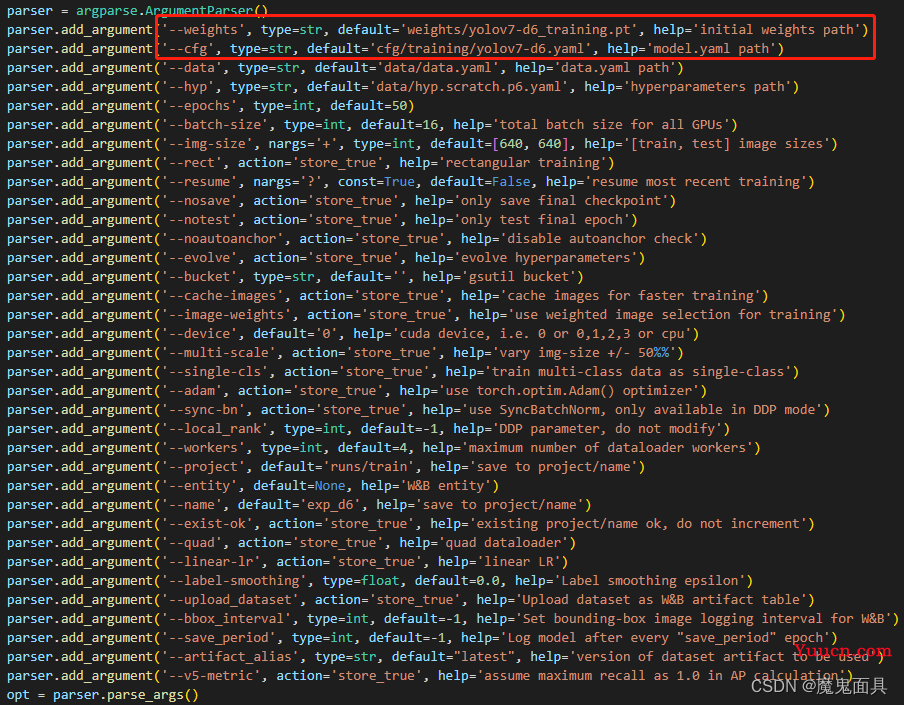904x705 pixels.
Task: Click the '--evolve' argument name
Action: (x=199, y=258)
